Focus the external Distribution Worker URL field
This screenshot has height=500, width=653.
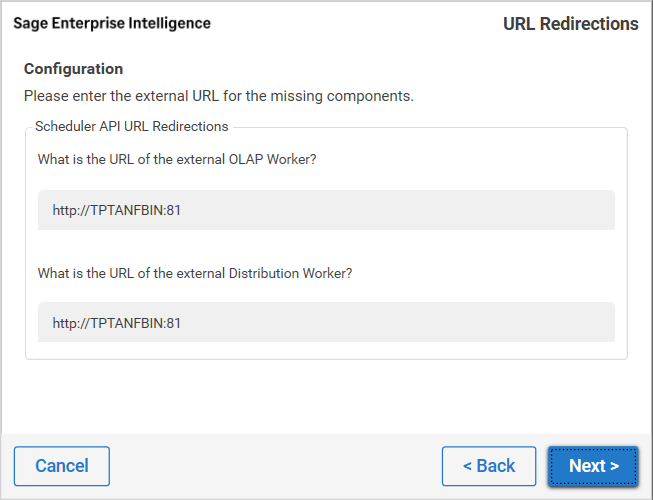(x=326, y=323)
